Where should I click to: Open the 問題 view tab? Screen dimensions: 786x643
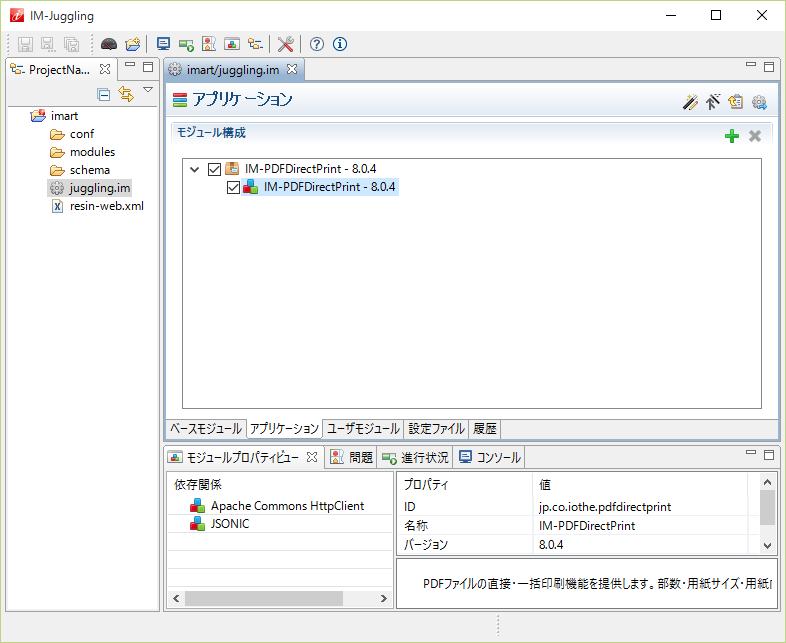tap(351, 457)
